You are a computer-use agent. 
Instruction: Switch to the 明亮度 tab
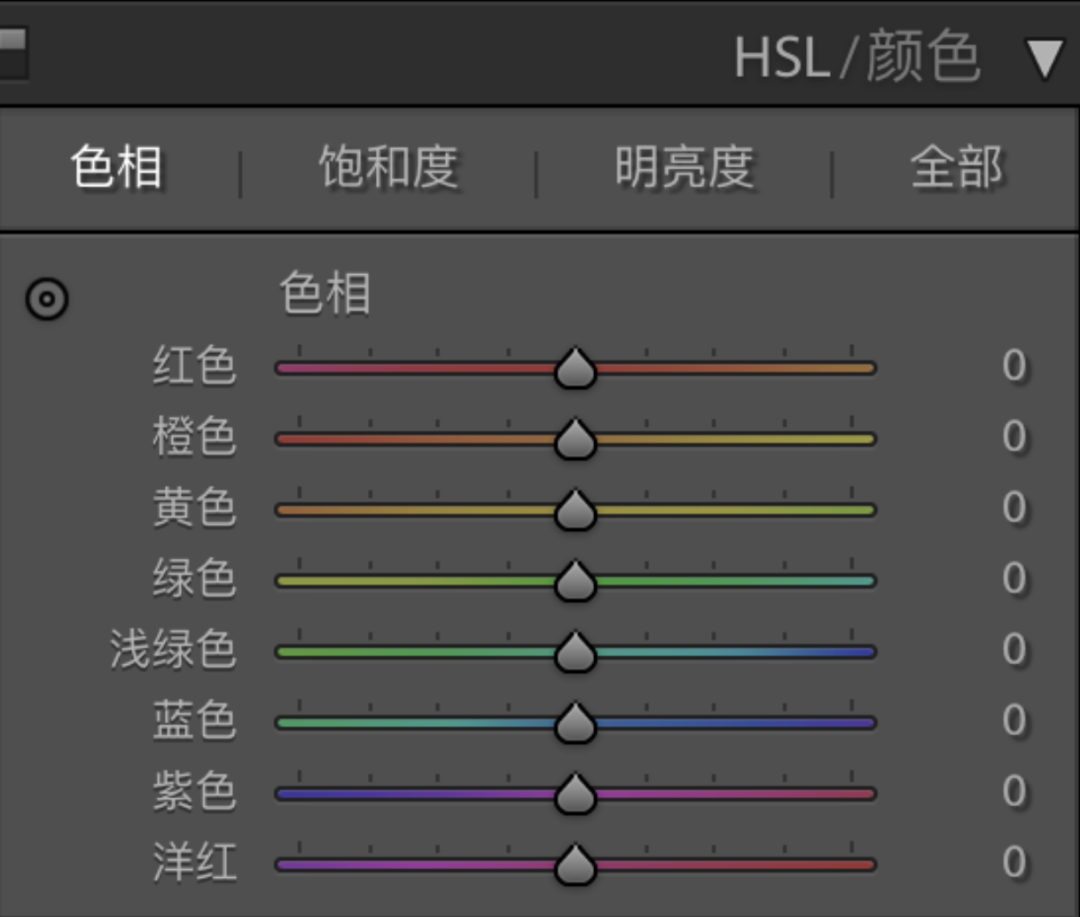tap(684, 167)
